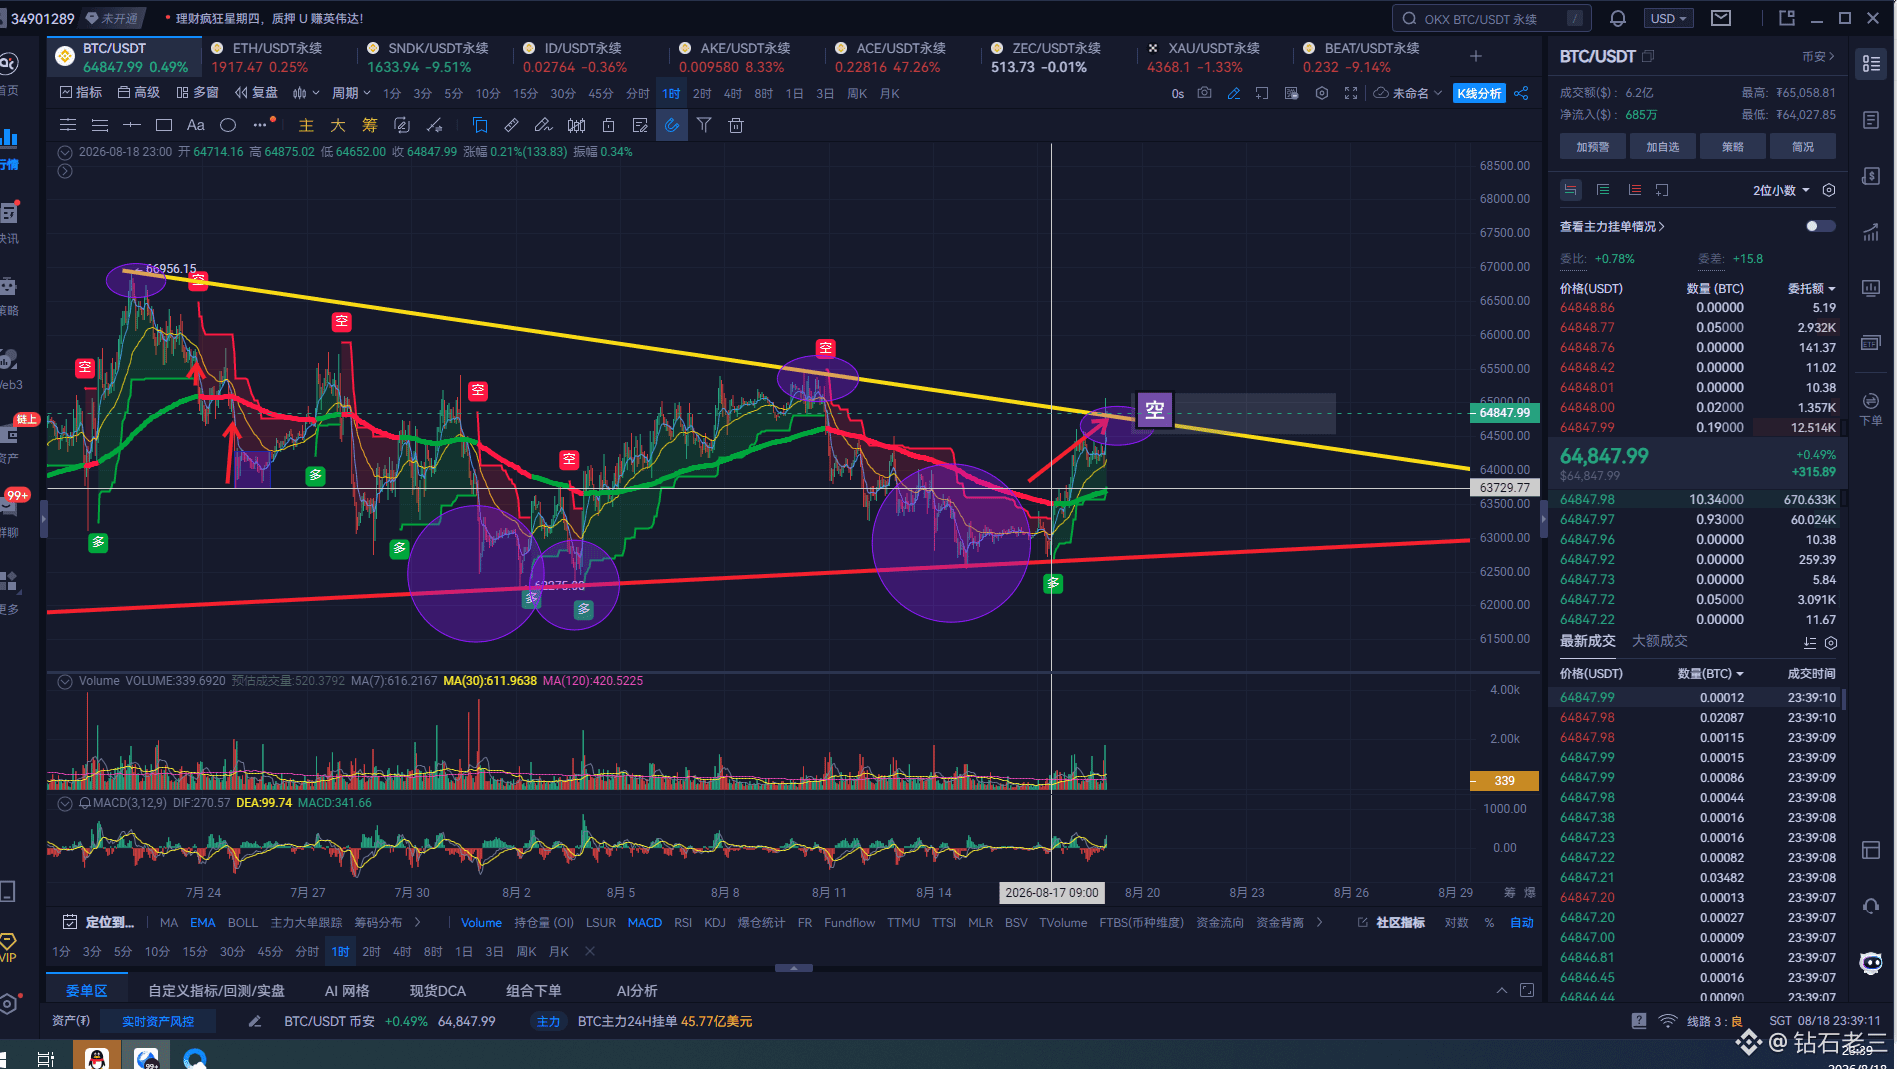
Task: Click the 筹 chip distribution icon
Action: (370, 125)
